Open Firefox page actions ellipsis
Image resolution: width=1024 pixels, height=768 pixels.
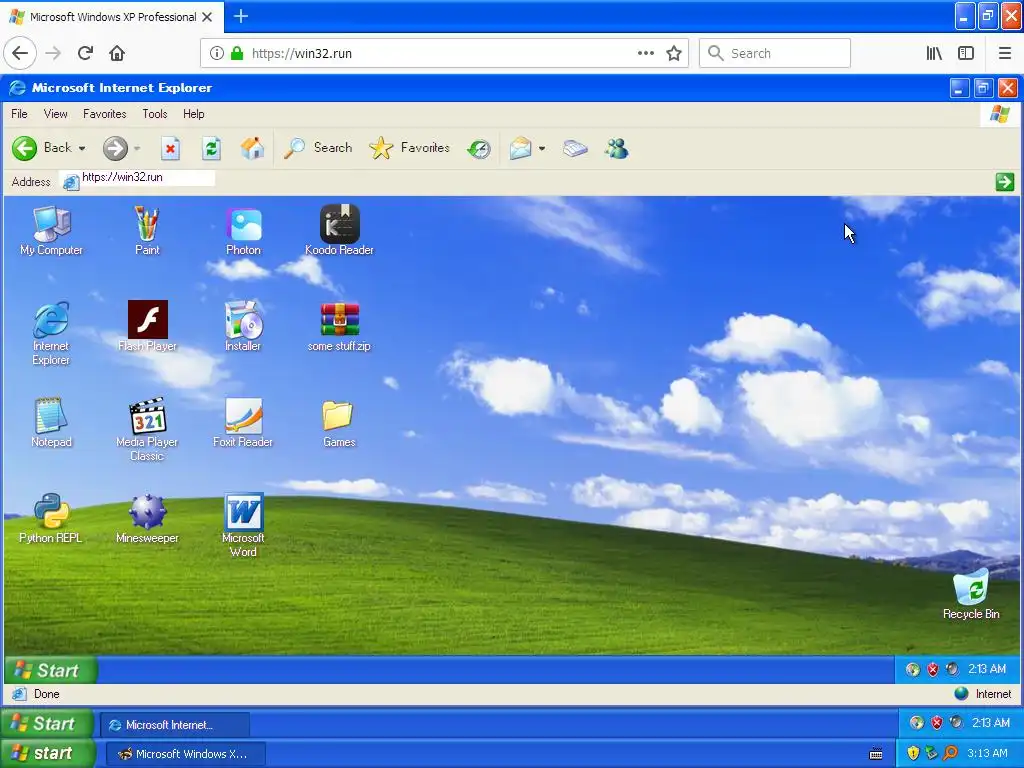point(645,54)
